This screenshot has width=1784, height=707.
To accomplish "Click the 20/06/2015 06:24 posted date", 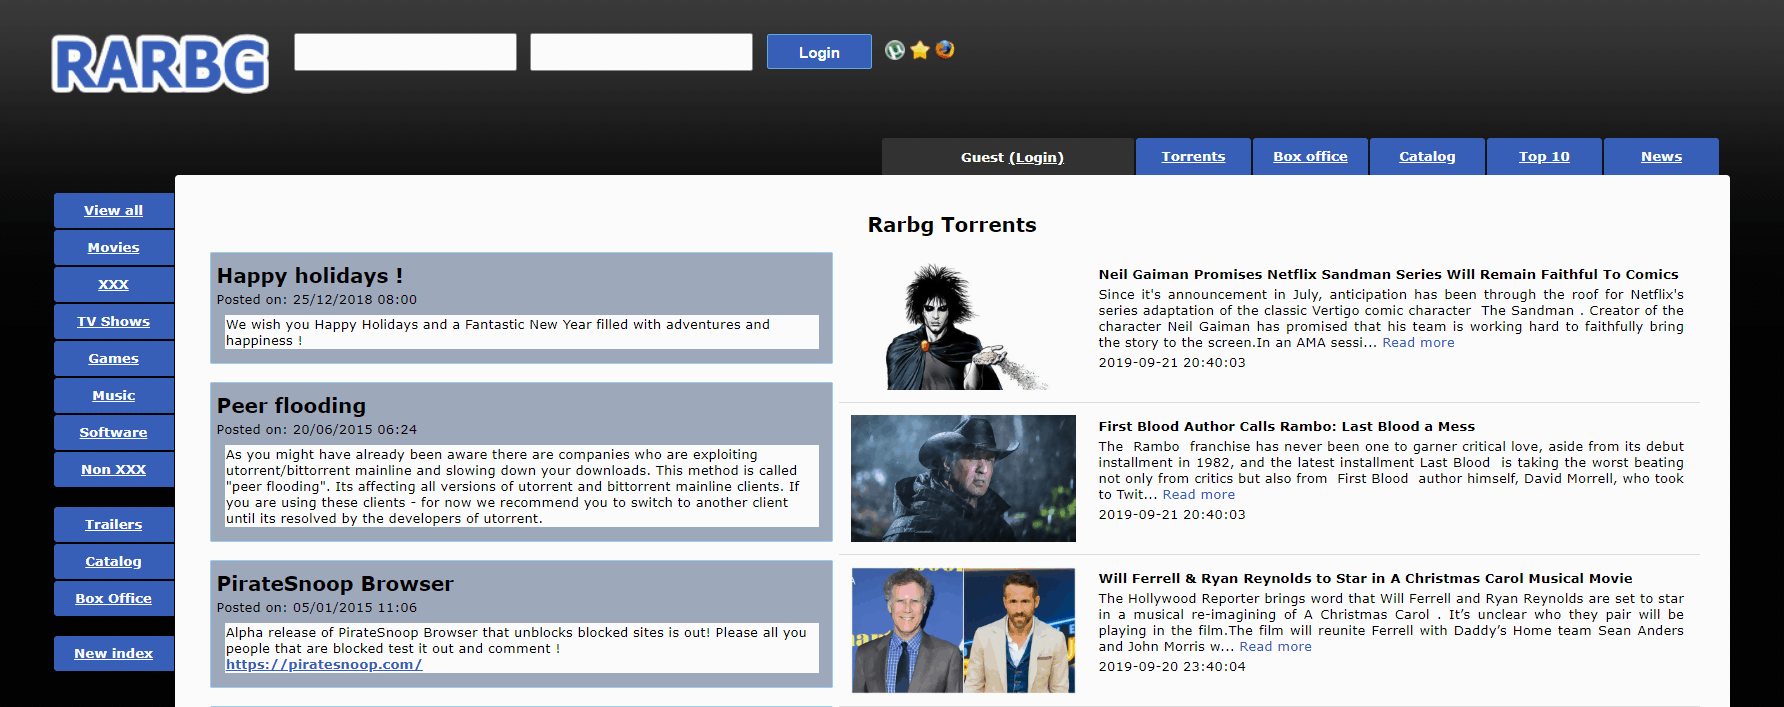I will point(355,430).
